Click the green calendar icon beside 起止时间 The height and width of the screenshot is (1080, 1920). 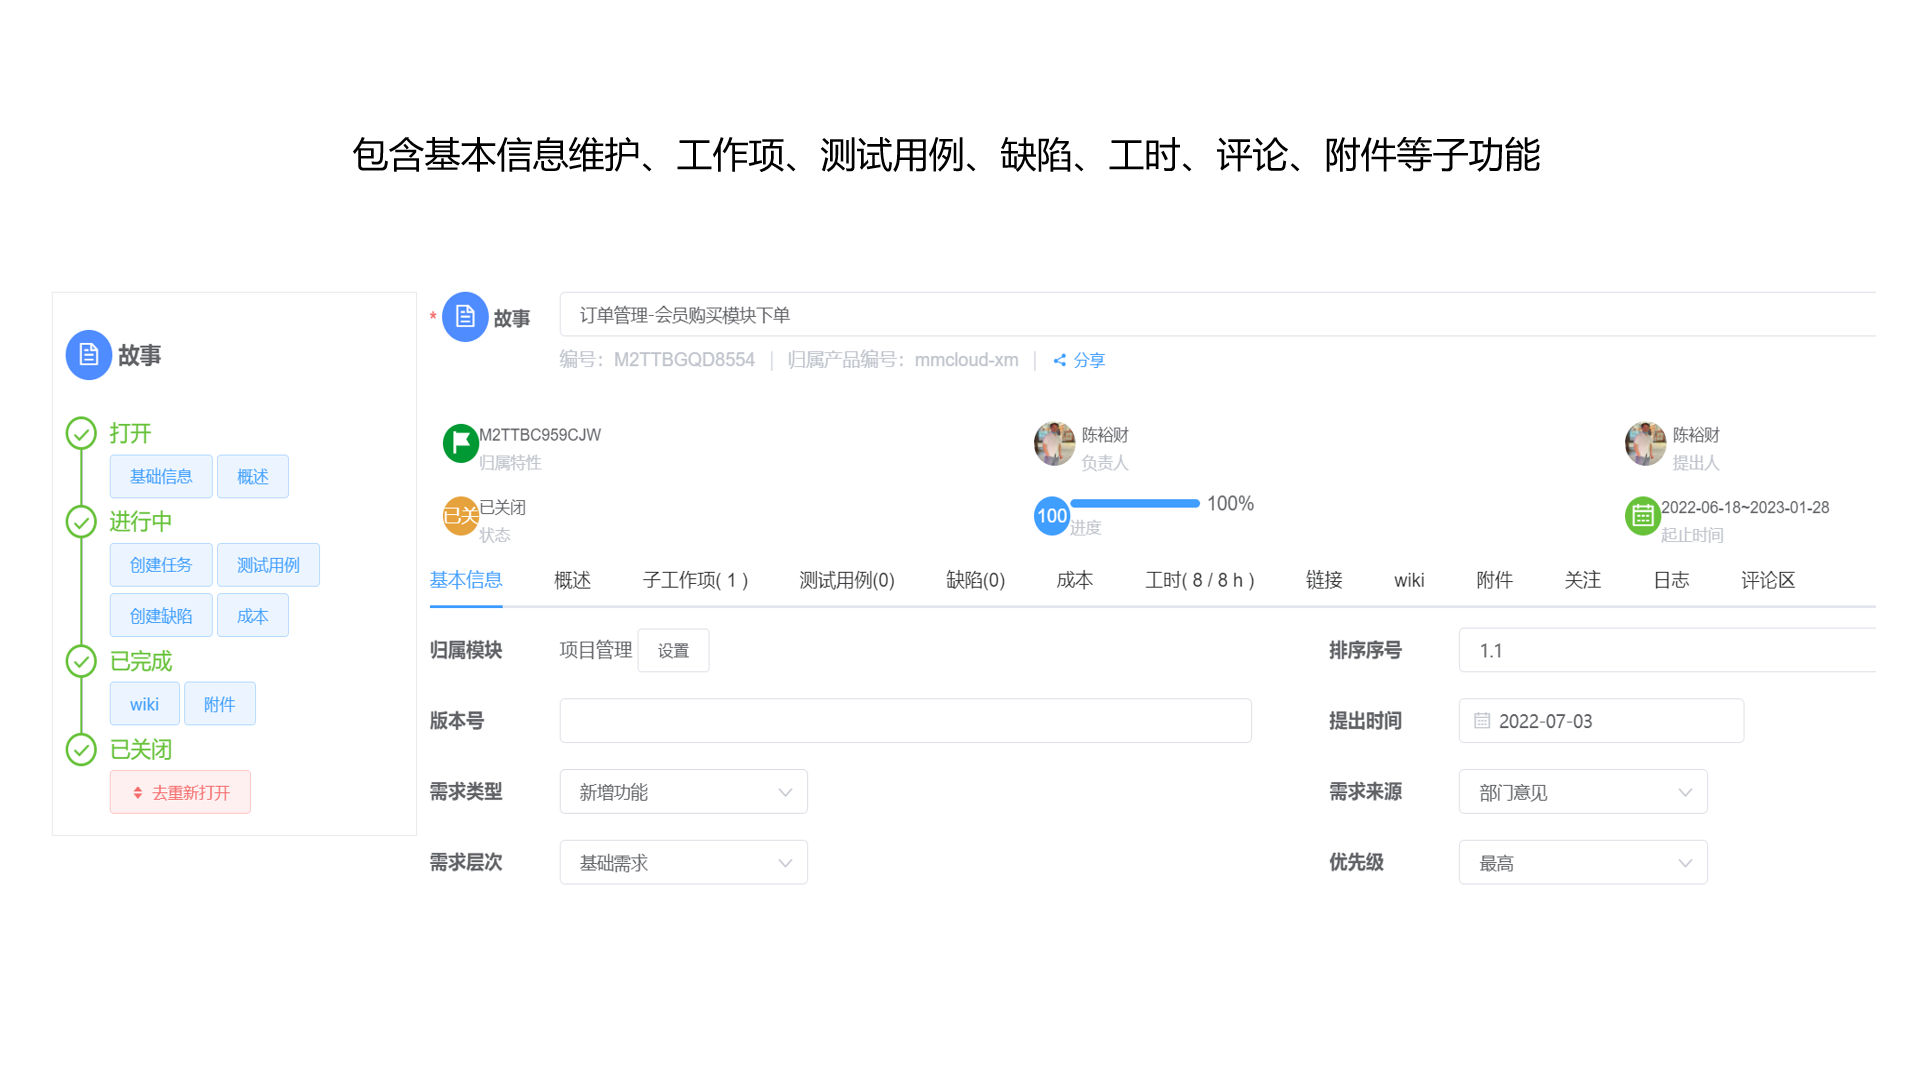pos(1643,516)
